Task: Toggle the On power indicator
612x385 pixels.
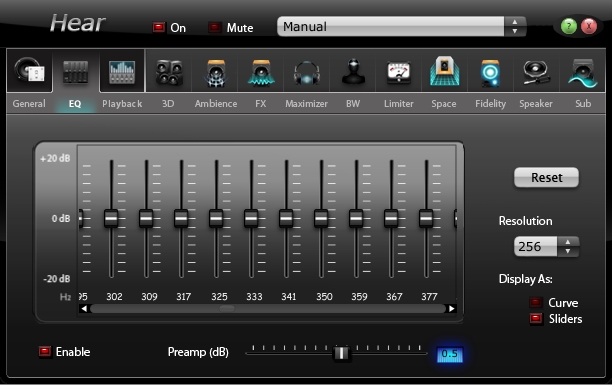Action: pos(158,27)
